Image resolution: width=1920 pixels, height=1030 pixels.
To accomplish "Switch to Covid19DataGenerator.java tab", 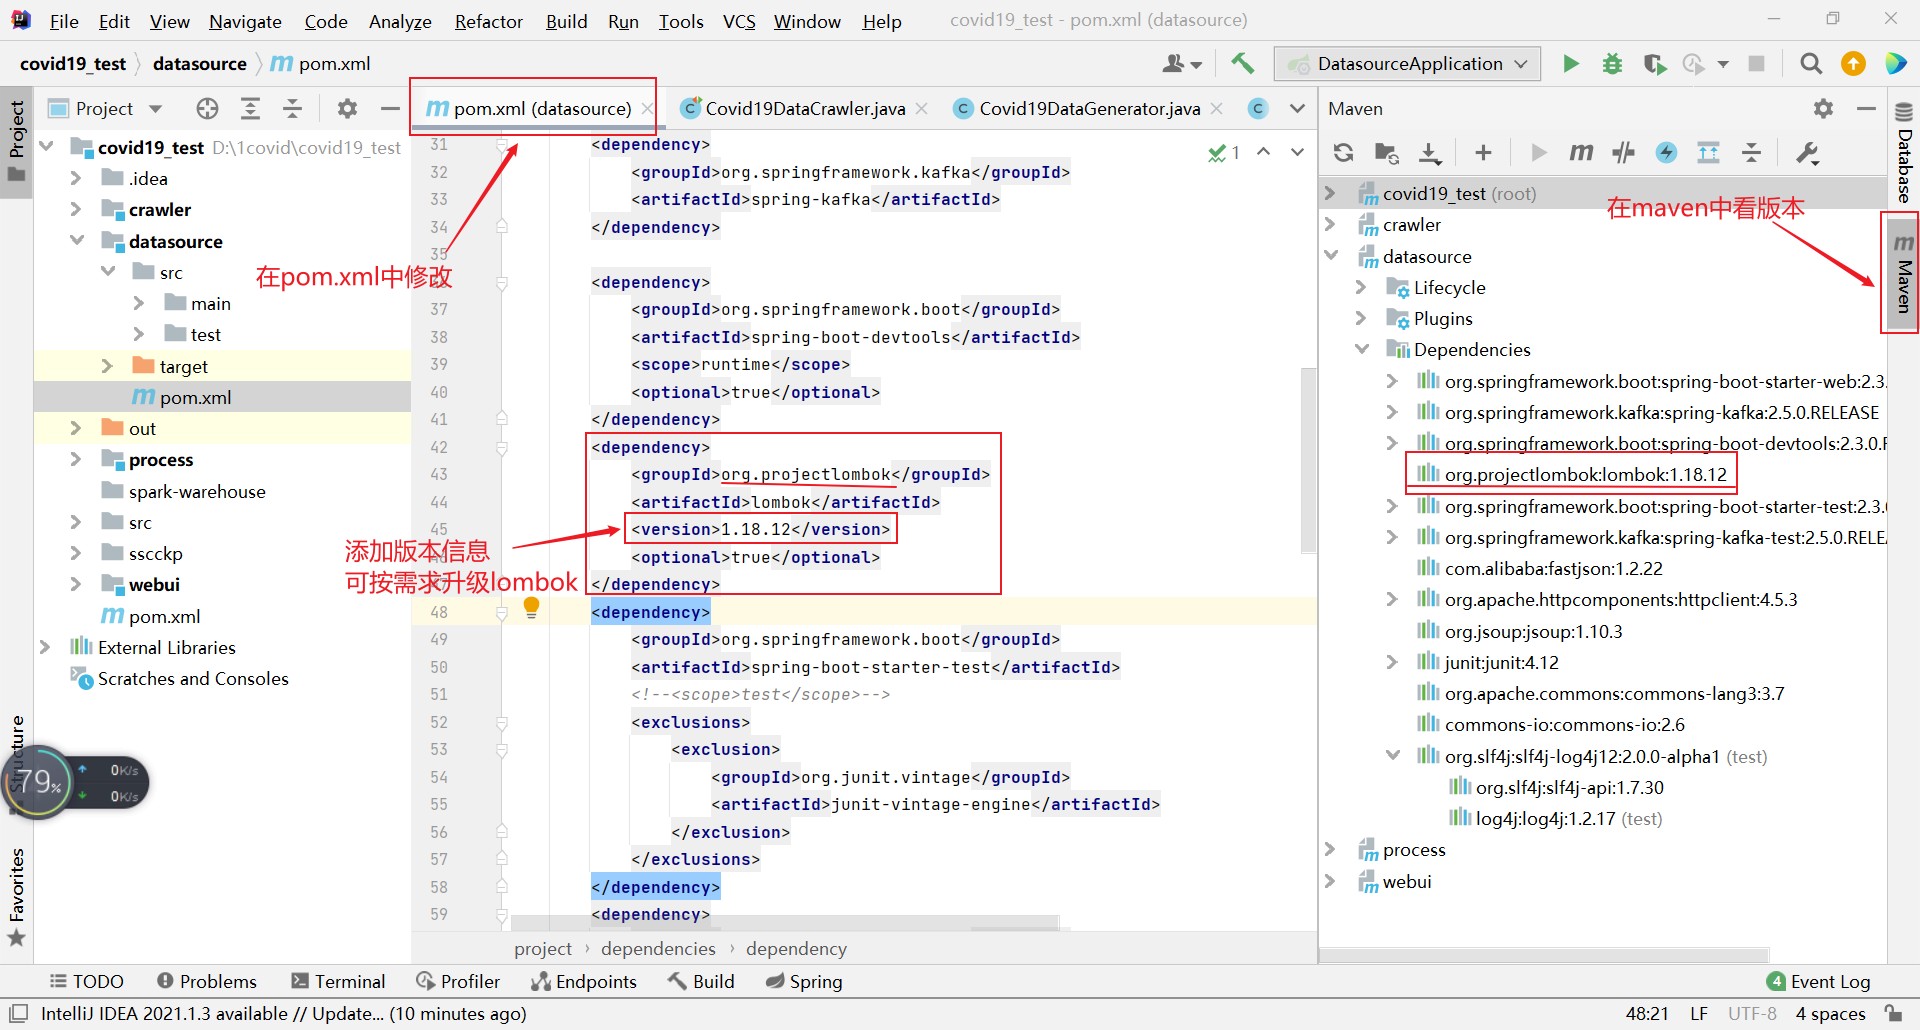I will click(x=1088, y=108).
